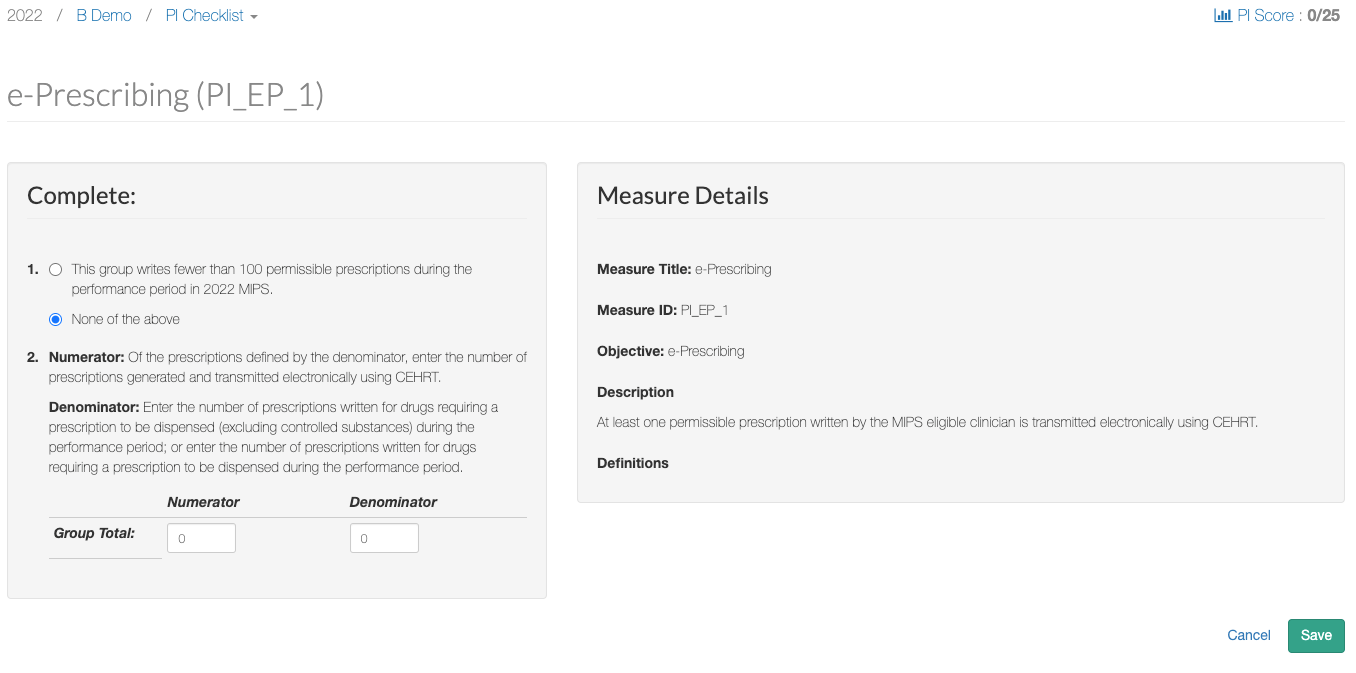Viewport: 1356px width, 673px height.
Task: Focus the Group Total Numerator field
Action: [201, 538]
